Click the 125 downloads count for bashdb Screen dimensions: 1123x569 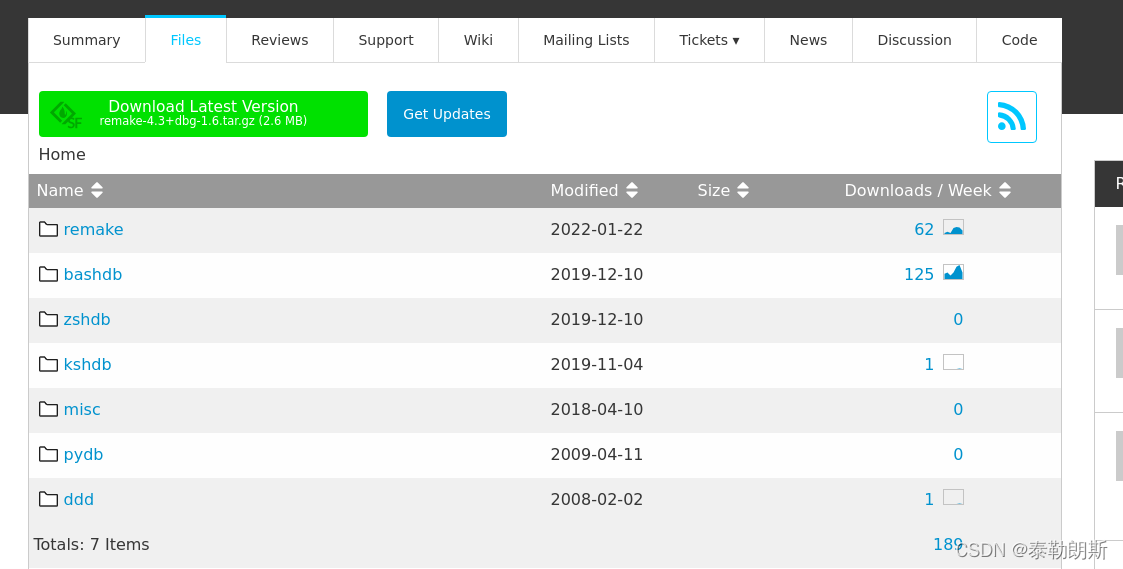919,274
